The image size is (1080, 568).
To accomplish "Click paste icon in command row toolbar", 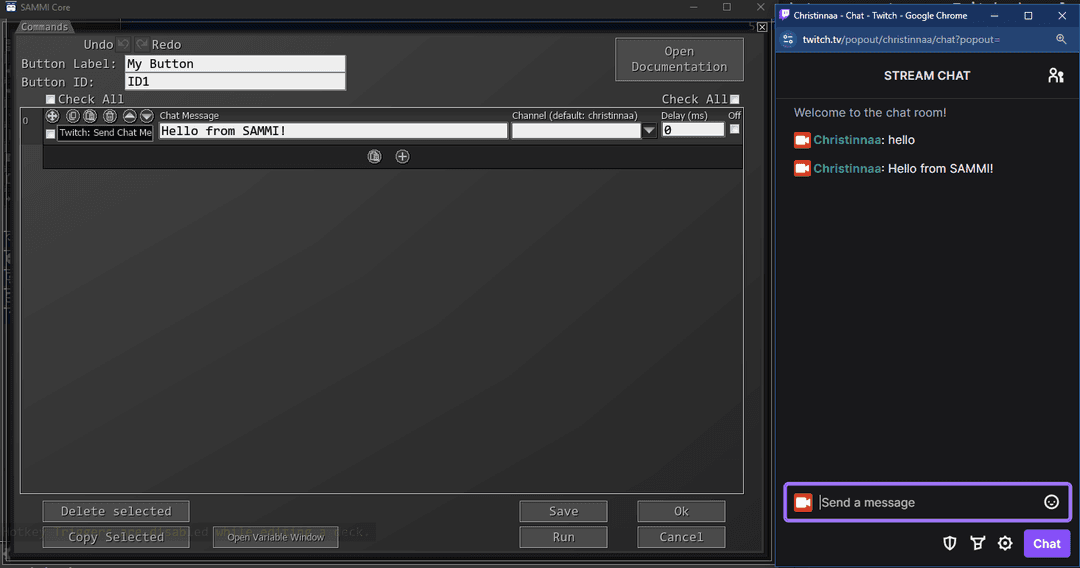I will (x=90, y=116).
